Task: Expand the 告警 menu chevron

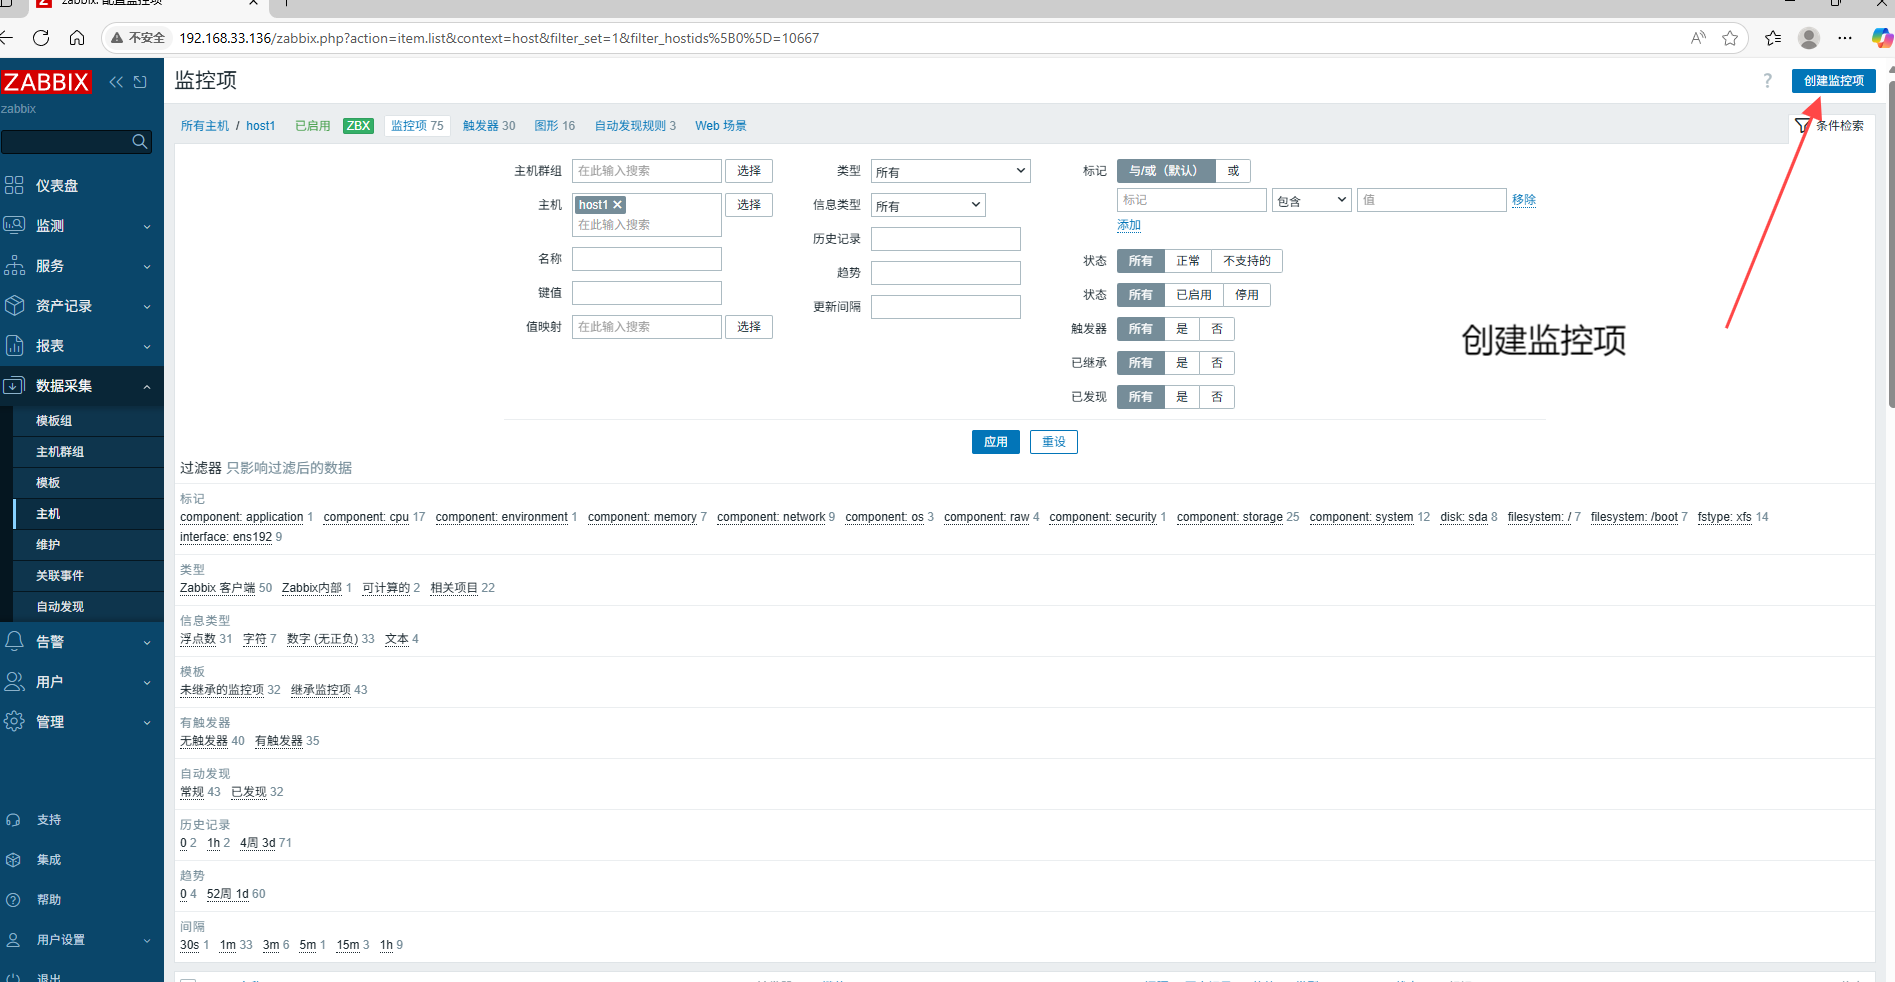Action: point(147,643)
